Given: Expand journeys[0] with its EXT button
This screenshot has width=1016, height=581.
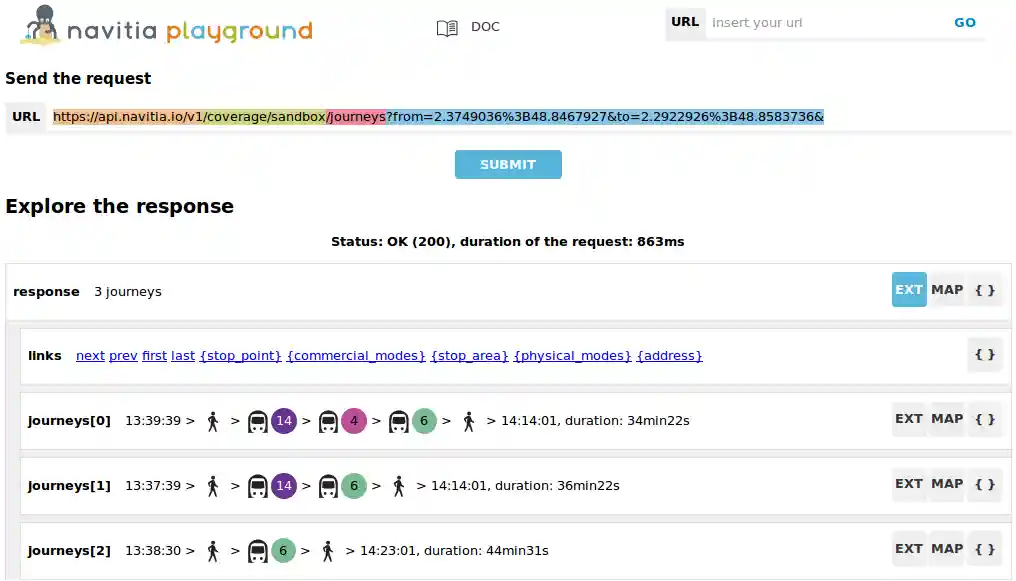Looking at the screenshot, I should click(x=908, y=419).
